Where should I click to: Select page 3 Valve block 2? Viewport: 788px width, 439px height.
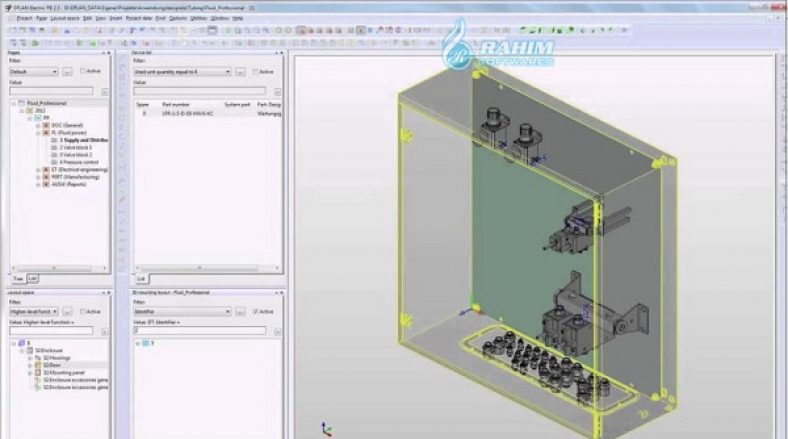pyautogui.click(x=75, y=155)
